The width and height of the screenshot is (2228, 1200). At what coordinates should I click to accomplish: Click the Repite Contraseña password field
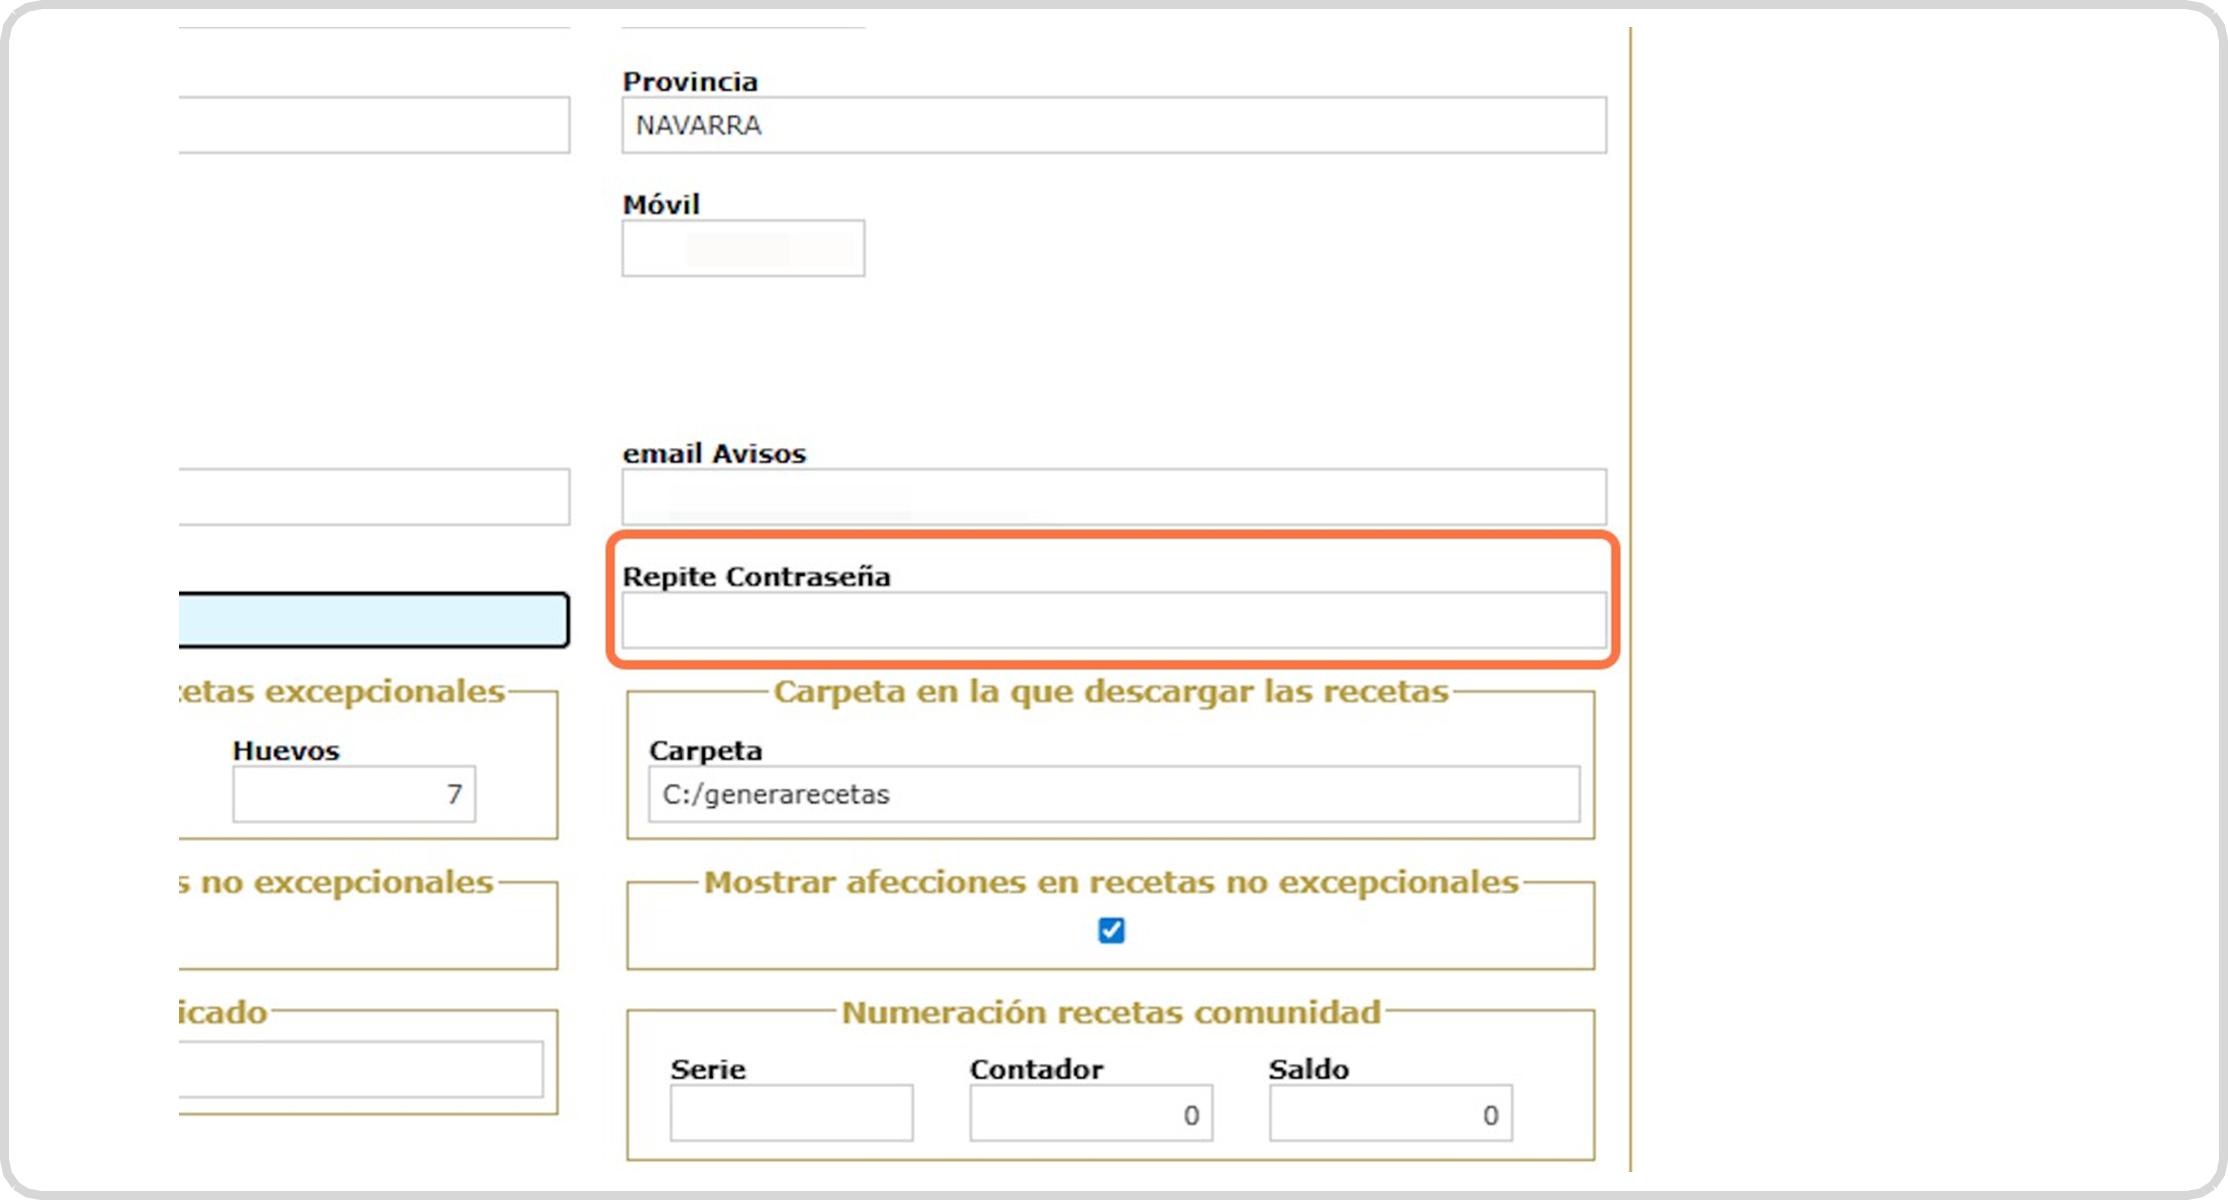(1113, 620)
